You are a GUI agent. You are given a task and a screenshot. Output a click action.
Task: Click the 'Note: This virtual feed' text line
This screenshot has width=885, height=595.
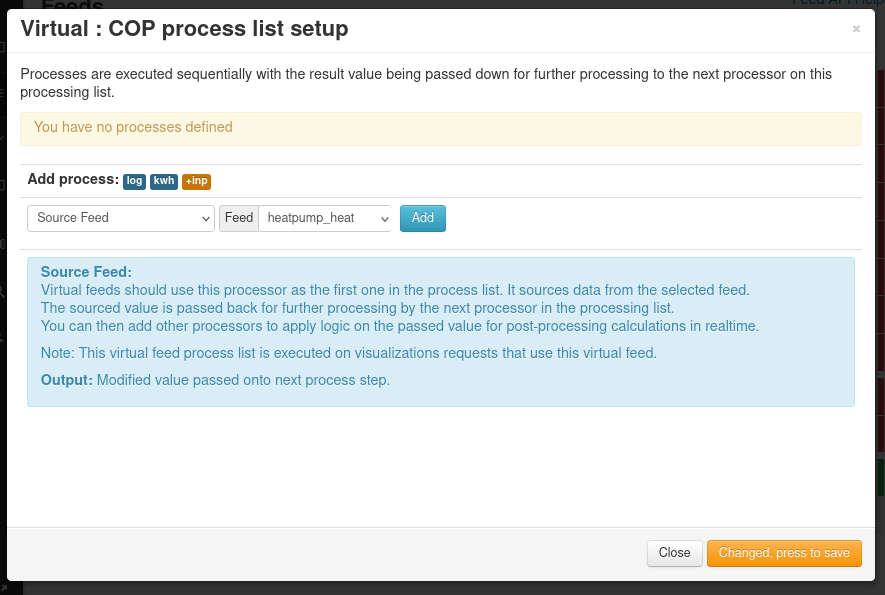point(349,353)
